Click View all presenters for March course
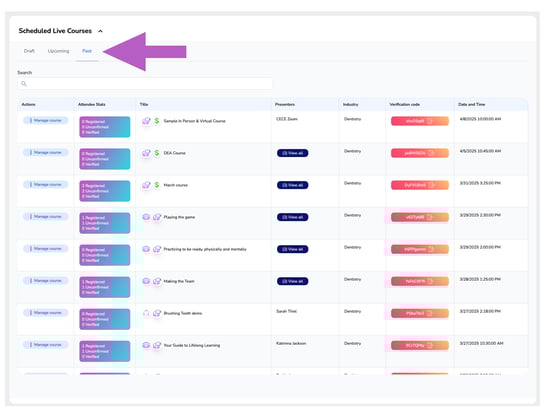Screen dimensions: 552x409 click(x=293, y=185)
